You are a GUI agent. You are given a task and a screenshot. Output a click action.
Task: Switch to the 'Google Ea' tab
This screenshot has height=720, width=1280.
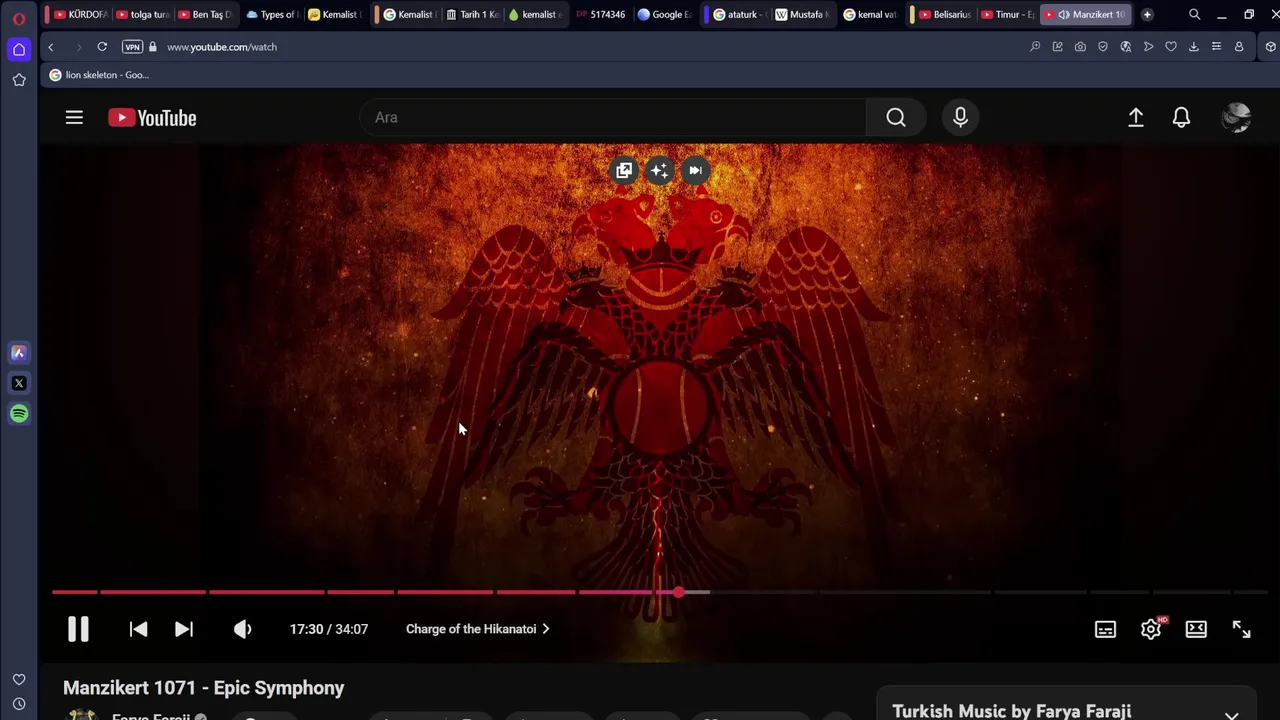[664, 15]
